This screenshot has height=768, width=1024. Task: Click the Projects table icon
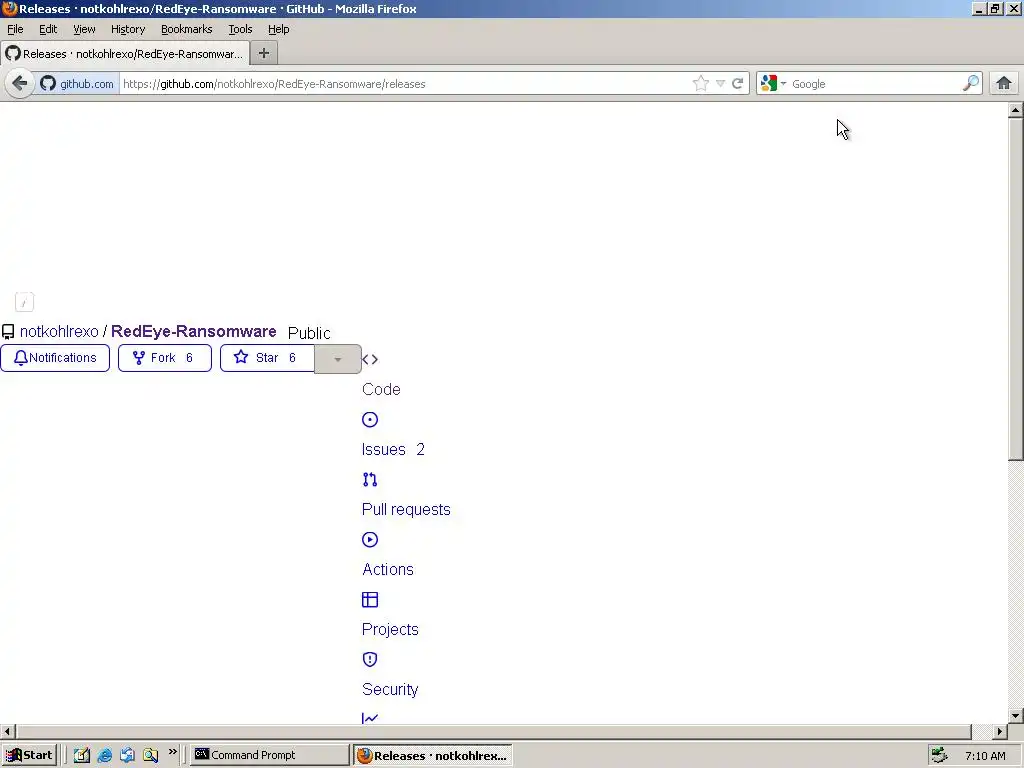[370, 600]
